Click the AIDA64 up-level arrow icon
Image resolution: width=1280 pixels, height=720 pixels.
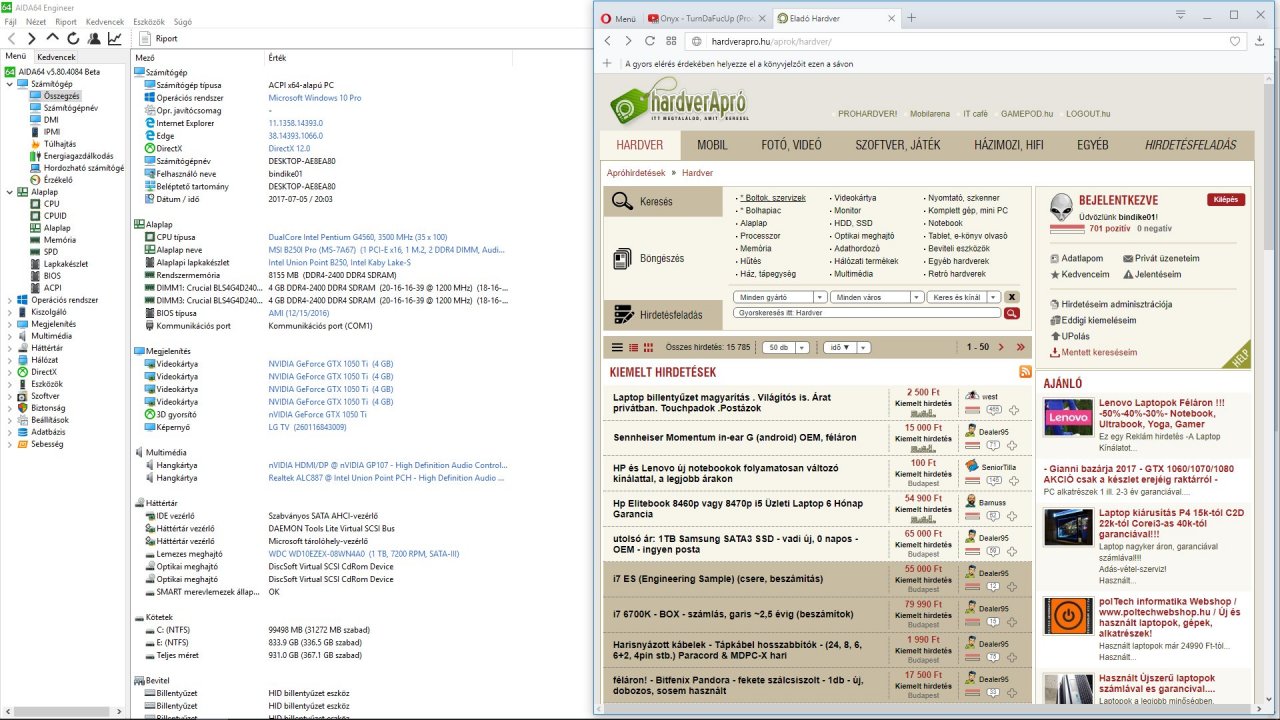point(53,38)
